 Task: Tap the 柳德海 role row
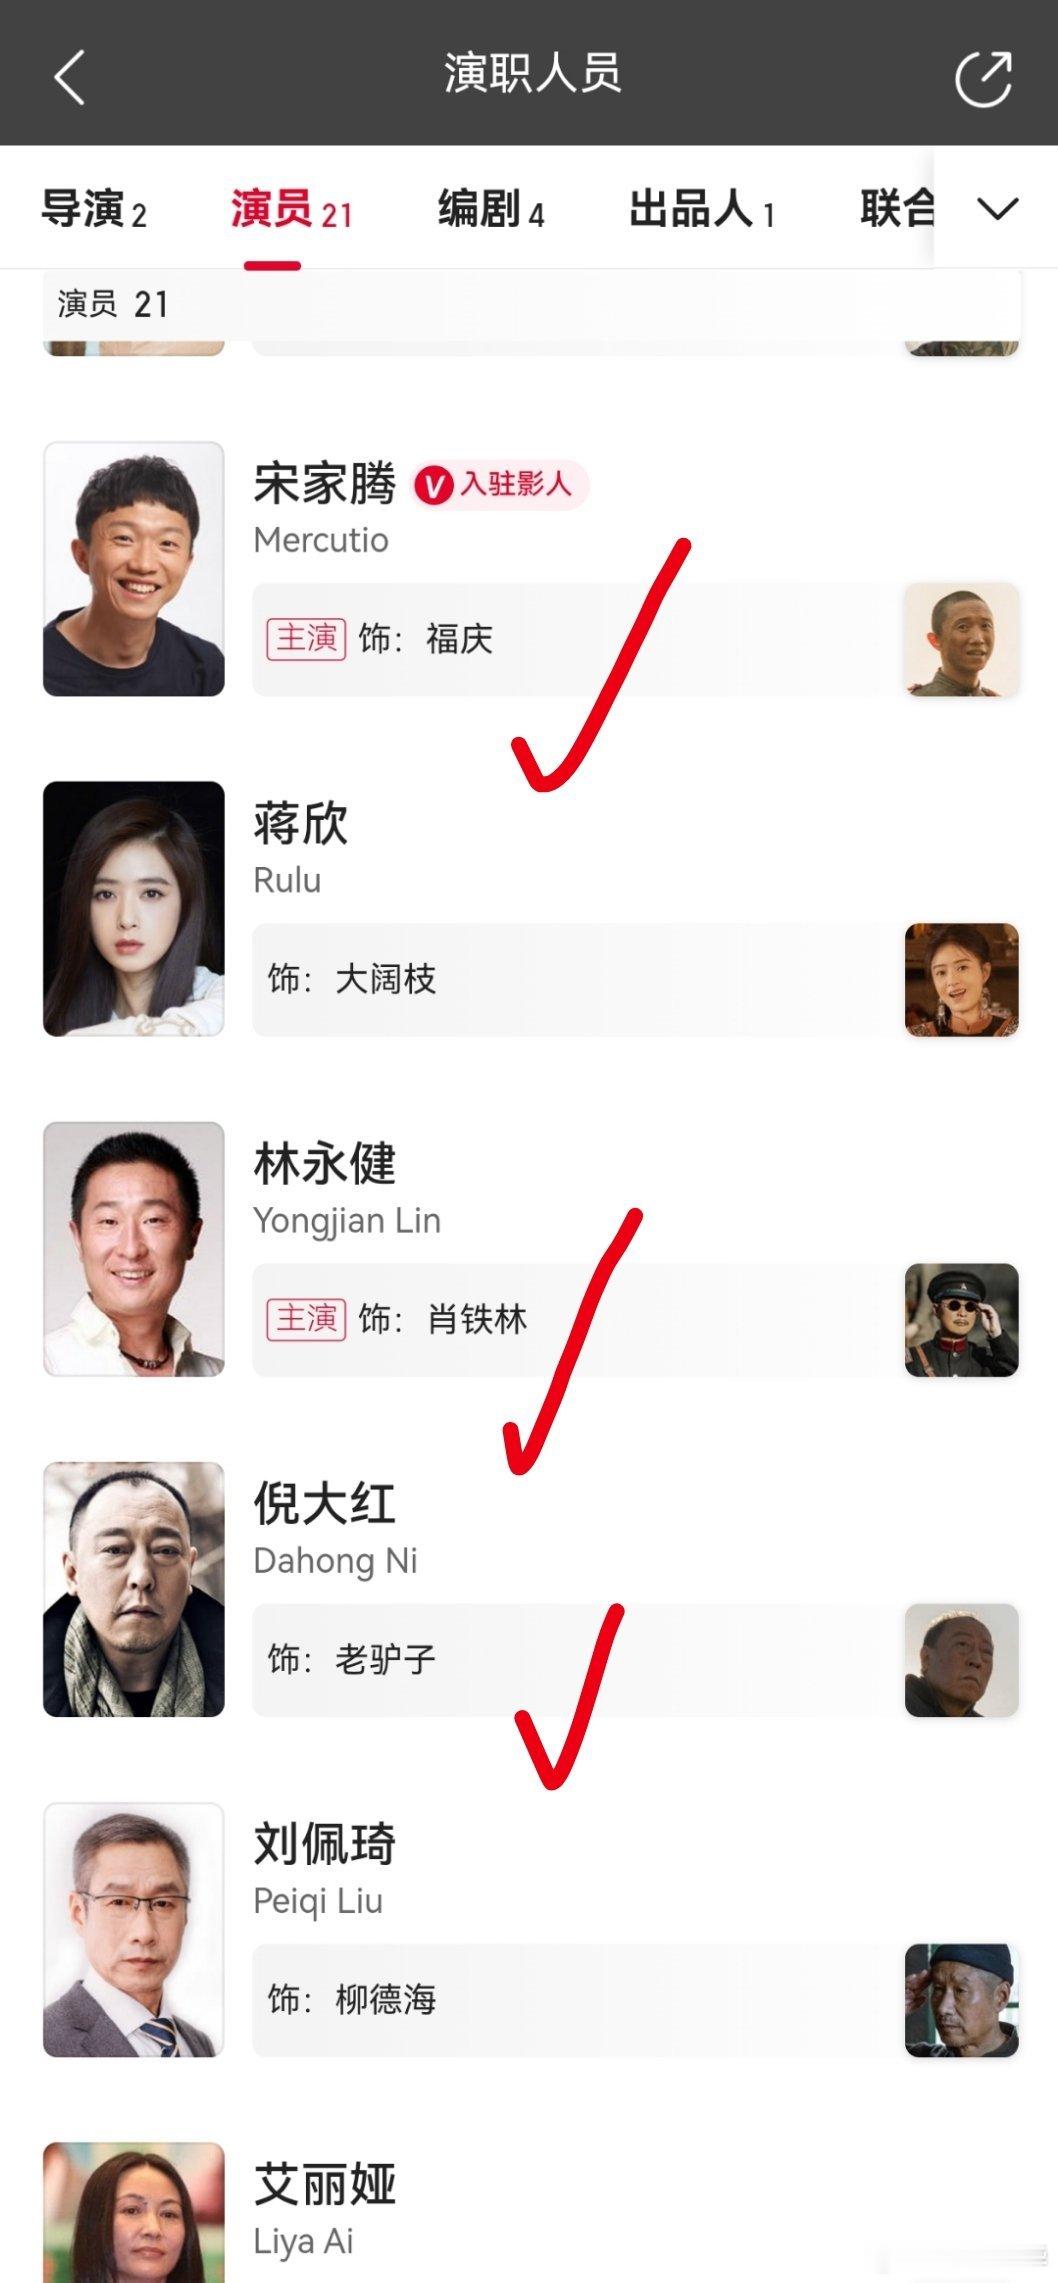pos(636,2000)
